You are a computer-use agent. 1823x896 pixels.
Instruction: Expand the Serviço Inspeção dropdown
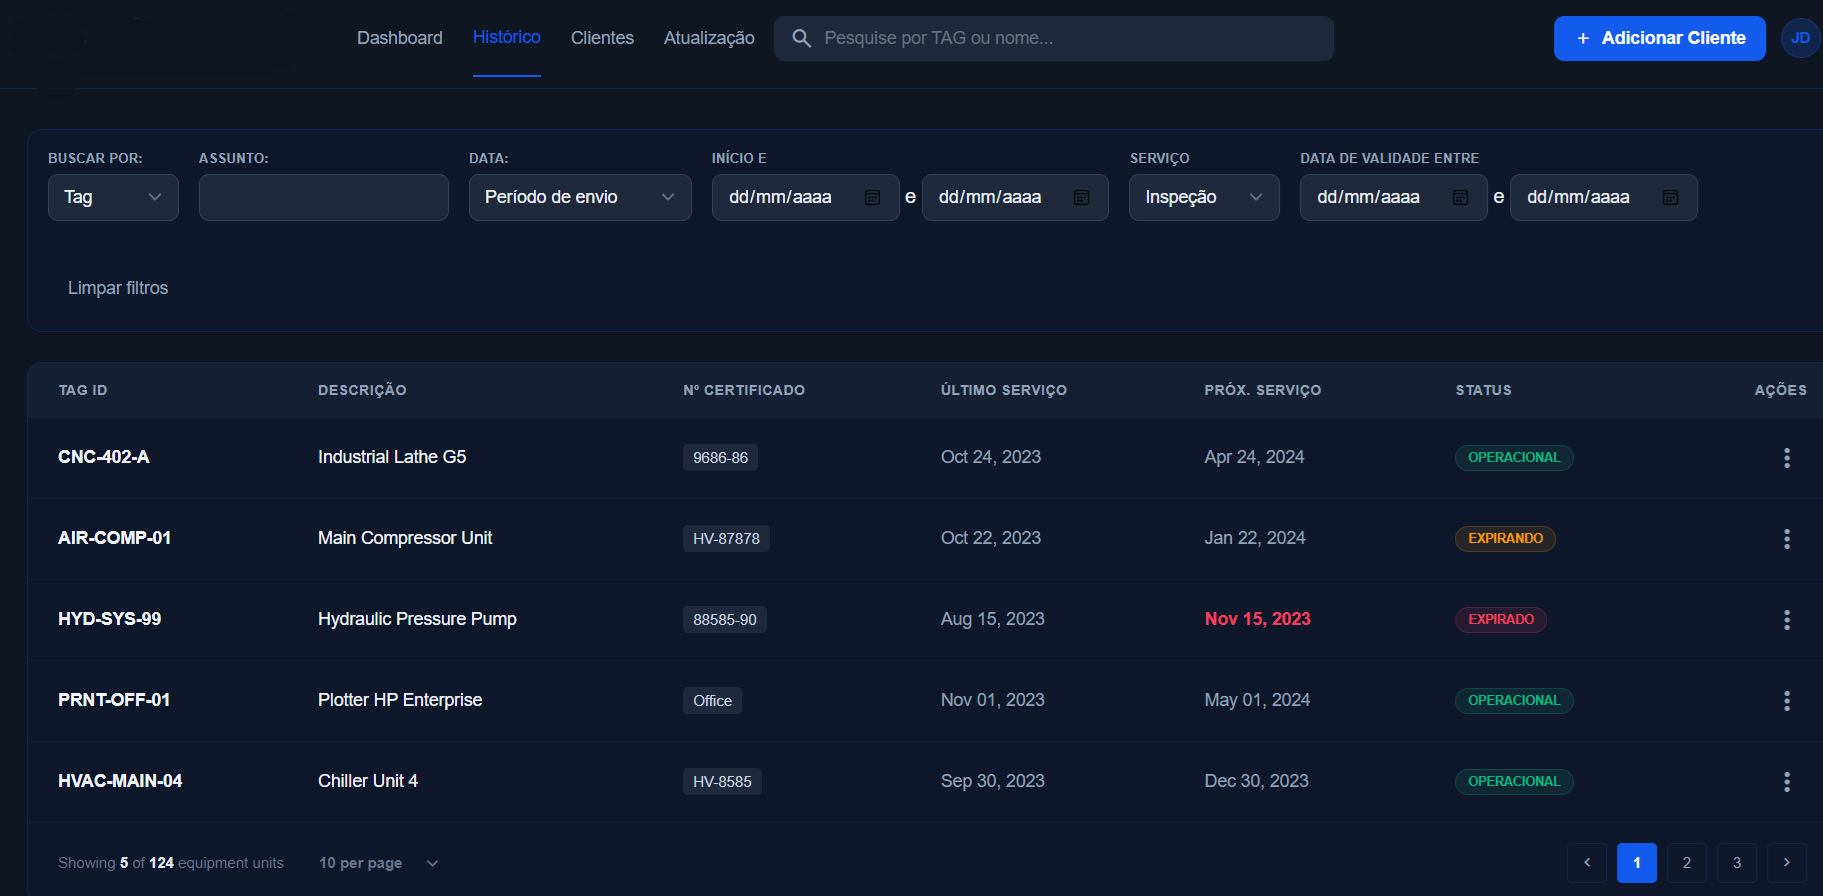(x=1204, y=198)
